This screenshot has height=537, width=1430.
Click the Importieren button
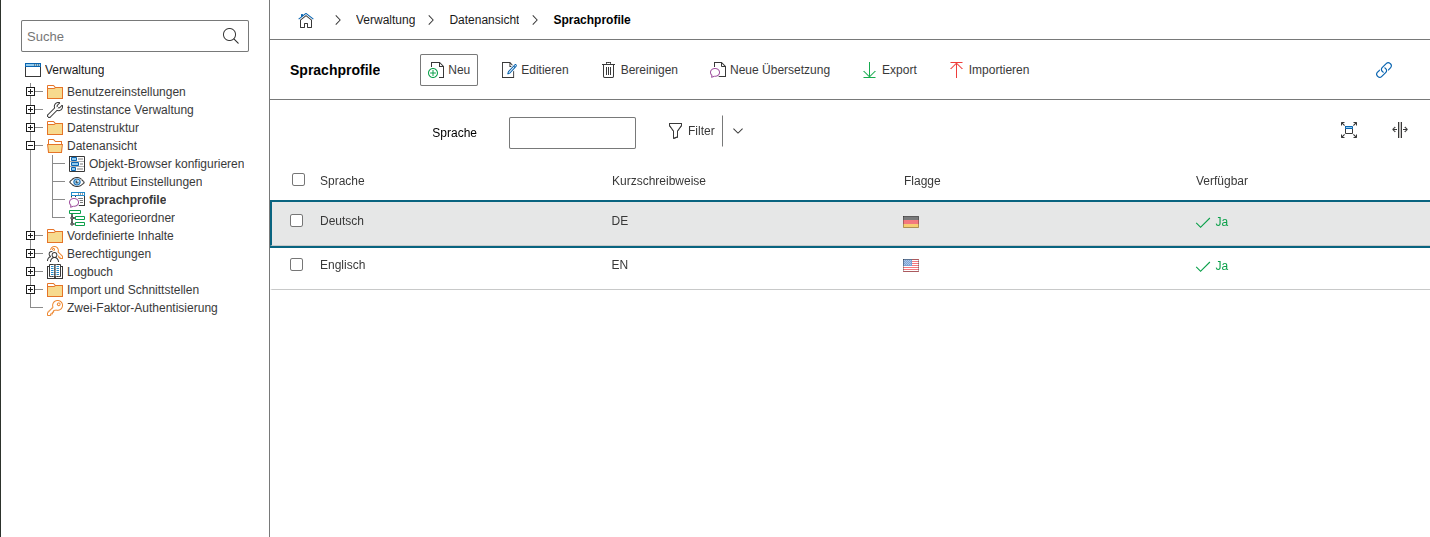(989, 70)
